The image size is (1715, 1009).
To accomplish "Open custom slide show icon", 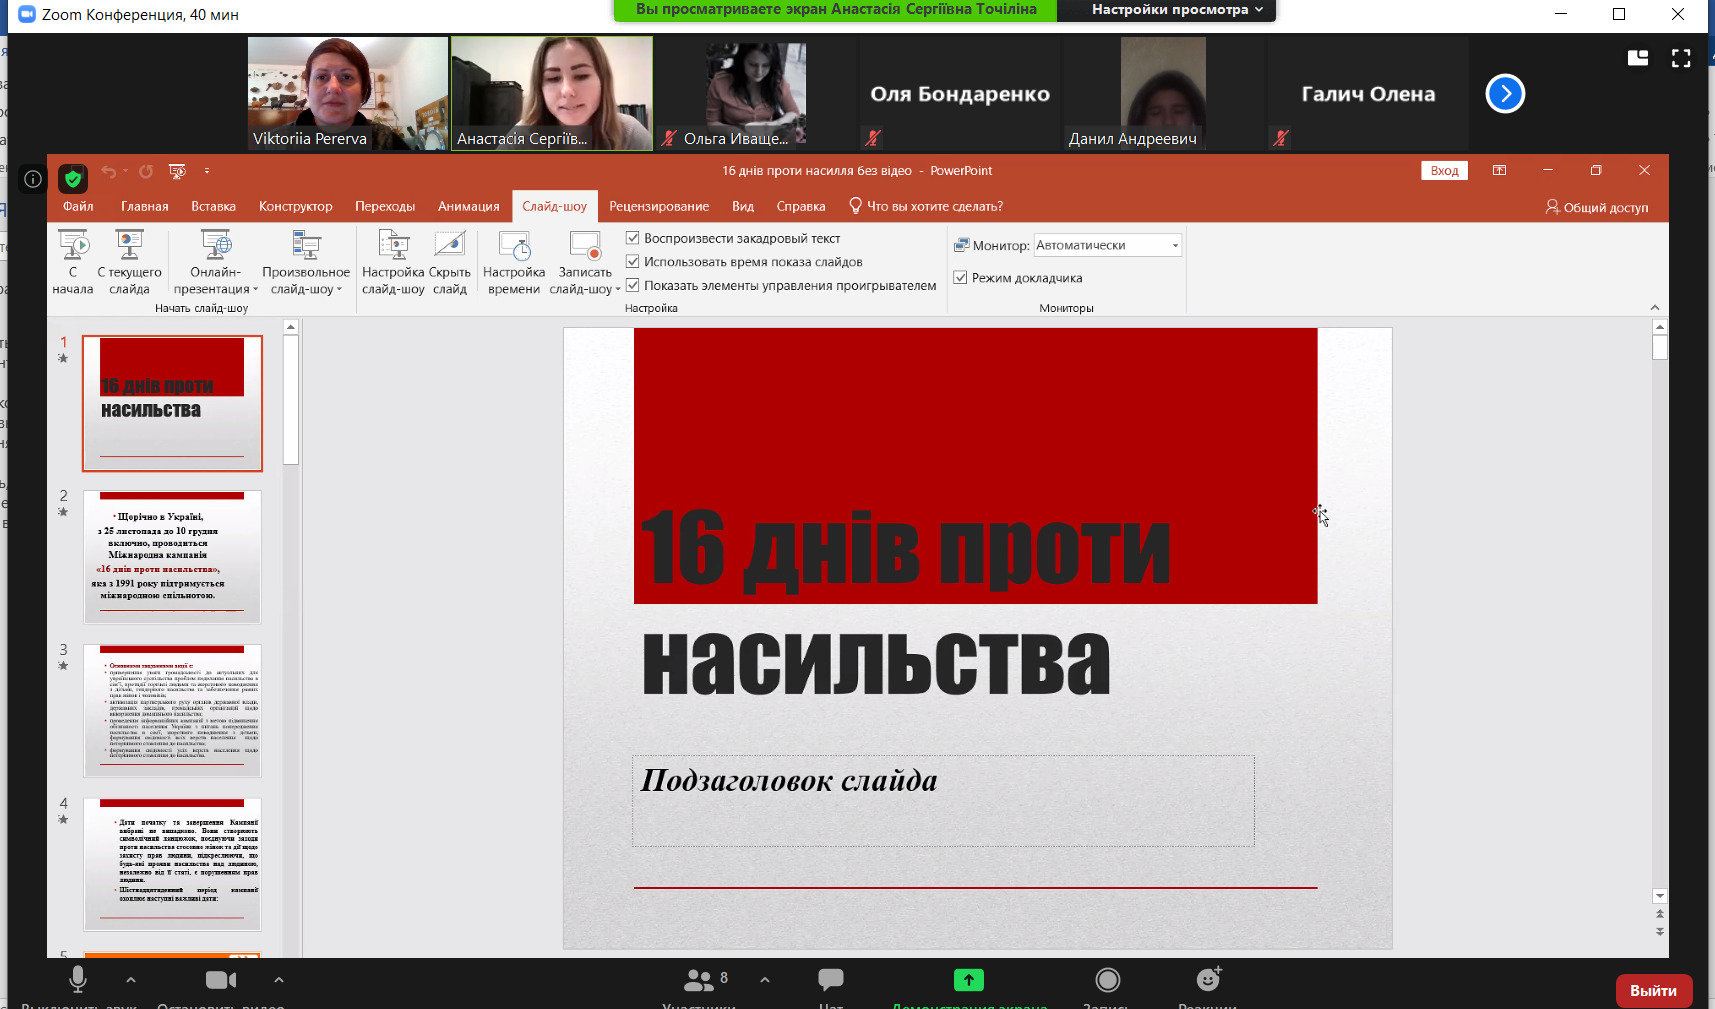I will coord(306,245).
